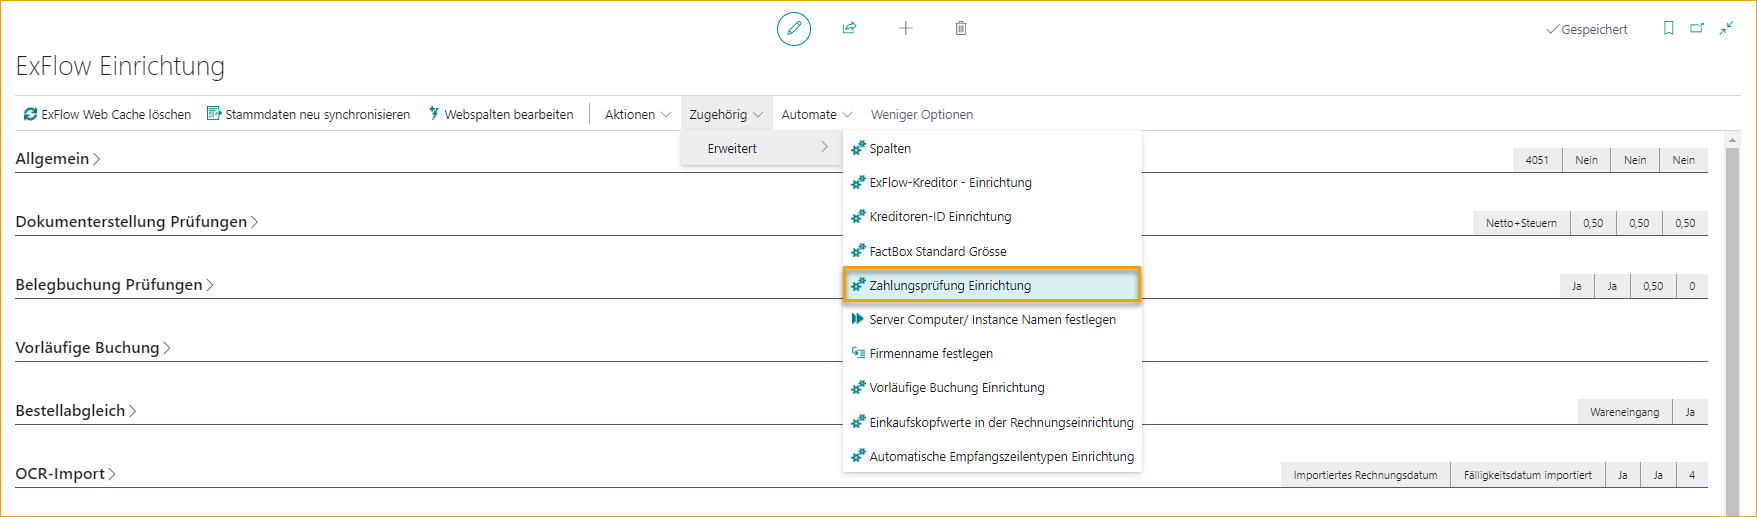
Task: Click the plus icon to create new
Action: pyautogui.click(x=905, y=28)
